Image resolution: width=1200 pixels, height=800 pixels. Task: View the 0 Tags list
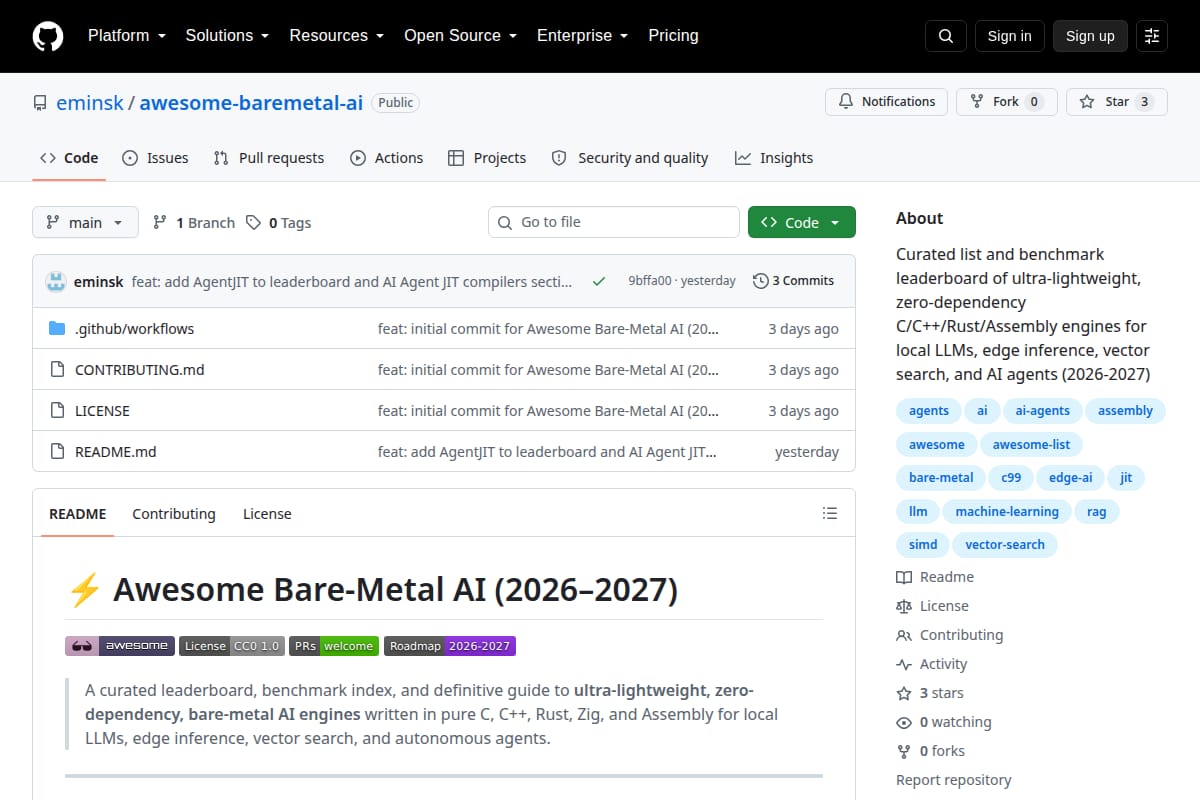[x=279, y=223]
